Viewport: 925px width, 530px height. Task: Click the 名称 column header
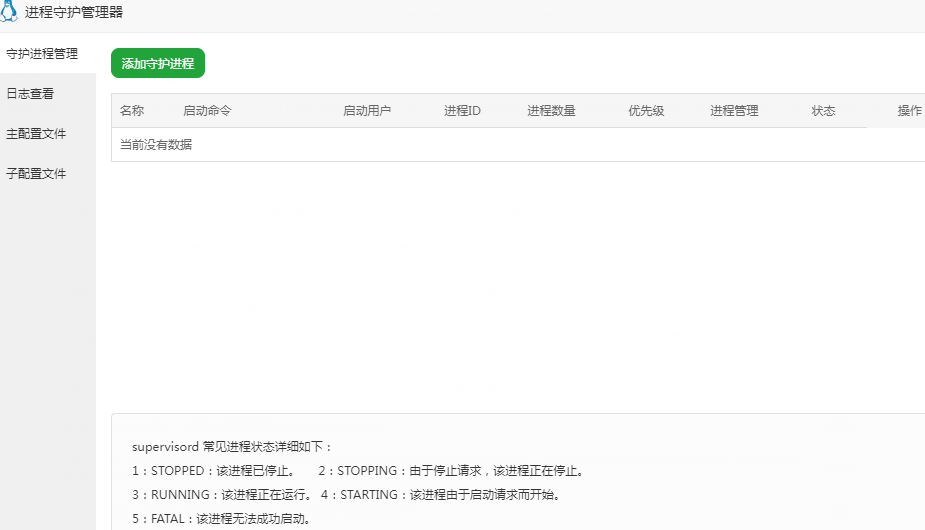pyautogui.click(x=132, y=110)
